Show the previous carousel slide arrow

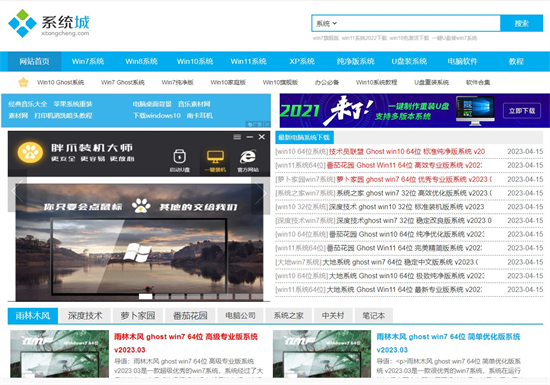[x=17, y=192]
